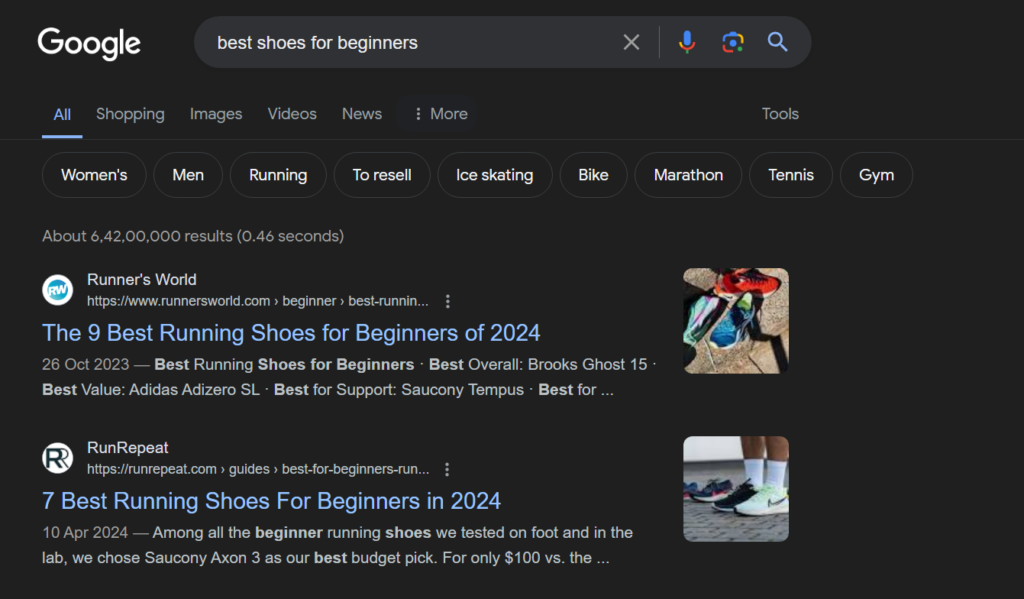Apply the Ice skating filter chip

click(x=495, y=175)
